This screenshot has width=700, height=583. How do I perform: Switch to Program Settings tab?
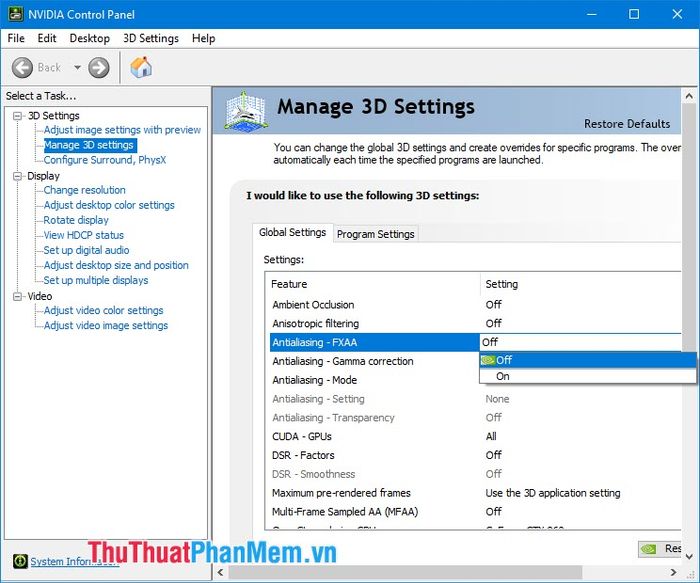tap(375, 234)
